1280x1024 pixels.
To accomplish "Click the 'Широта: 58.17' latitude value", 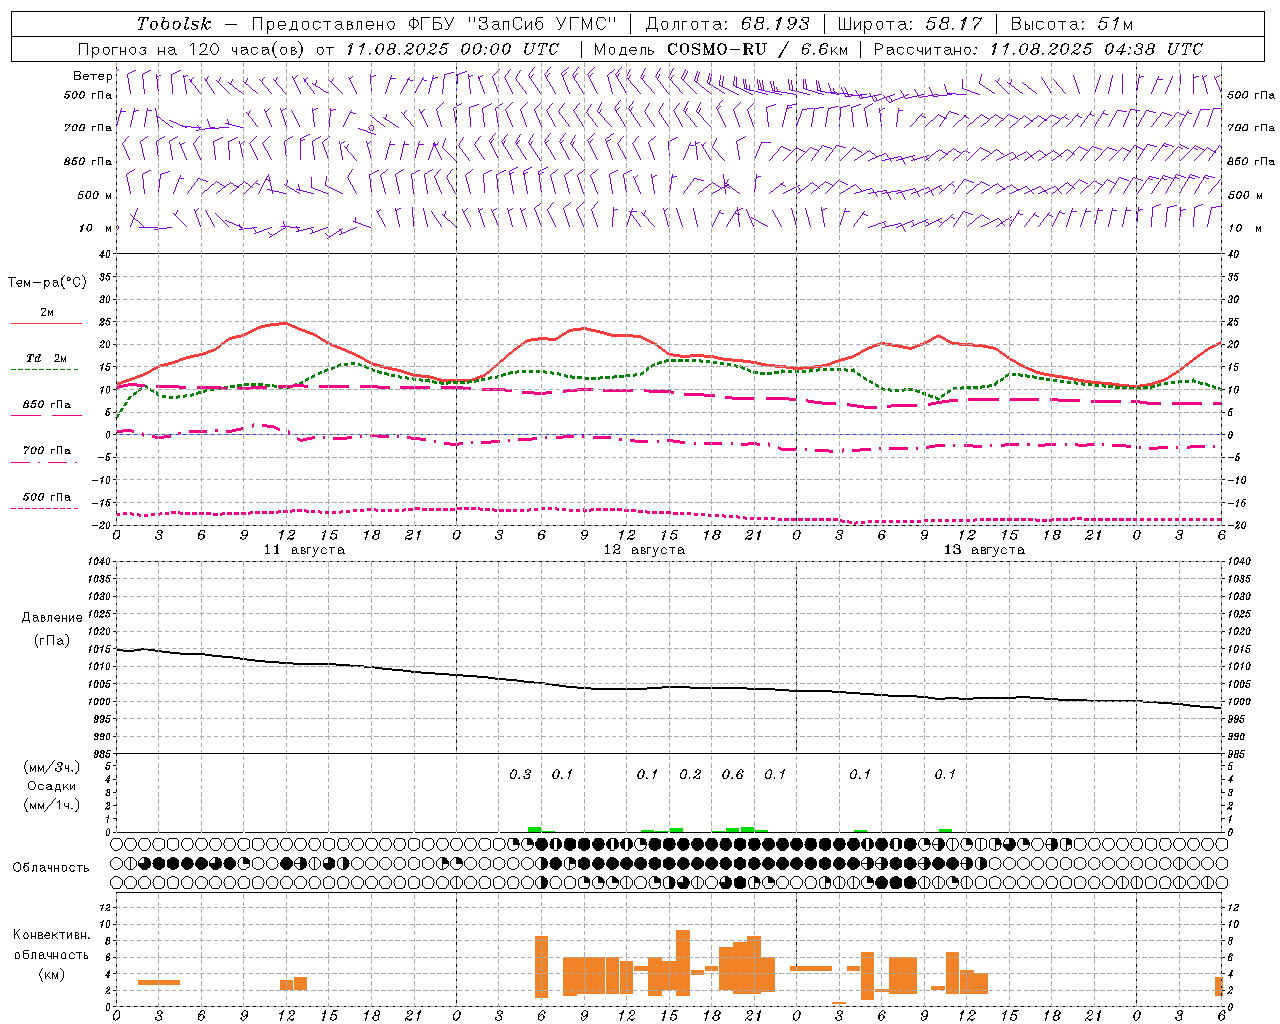I will point(910,24).
